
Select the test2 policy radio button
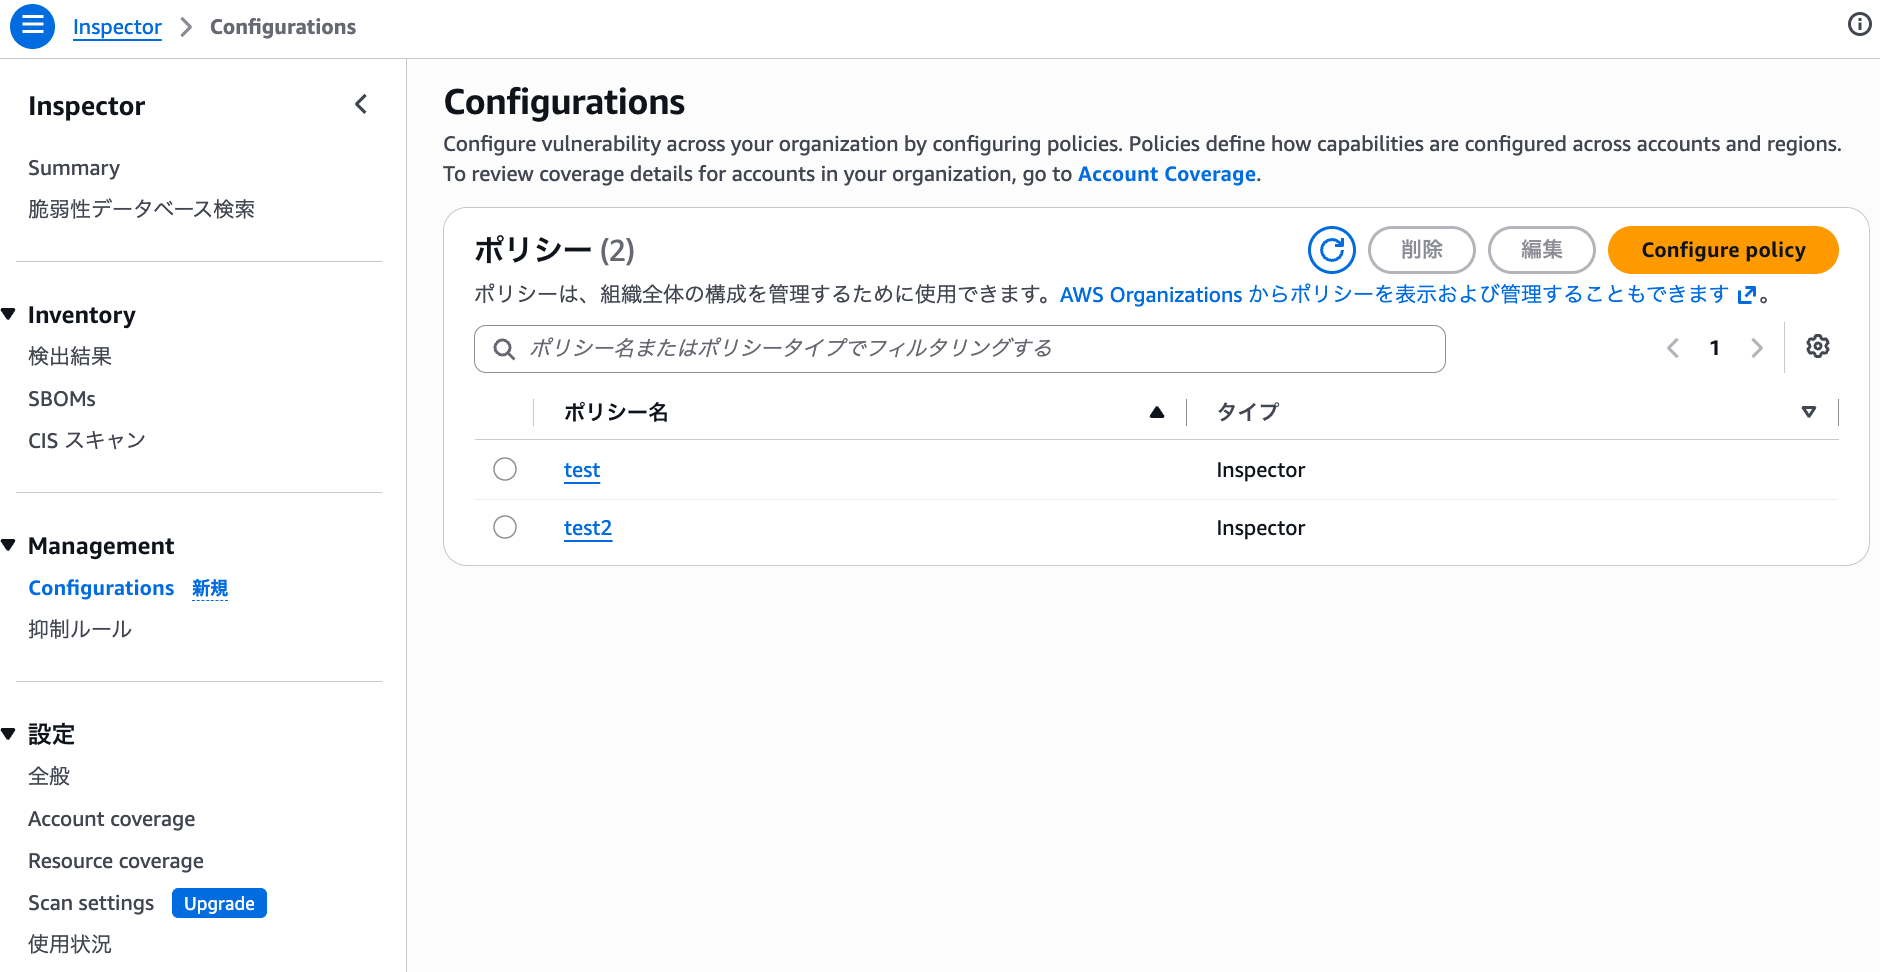click(x=505, y=527)
